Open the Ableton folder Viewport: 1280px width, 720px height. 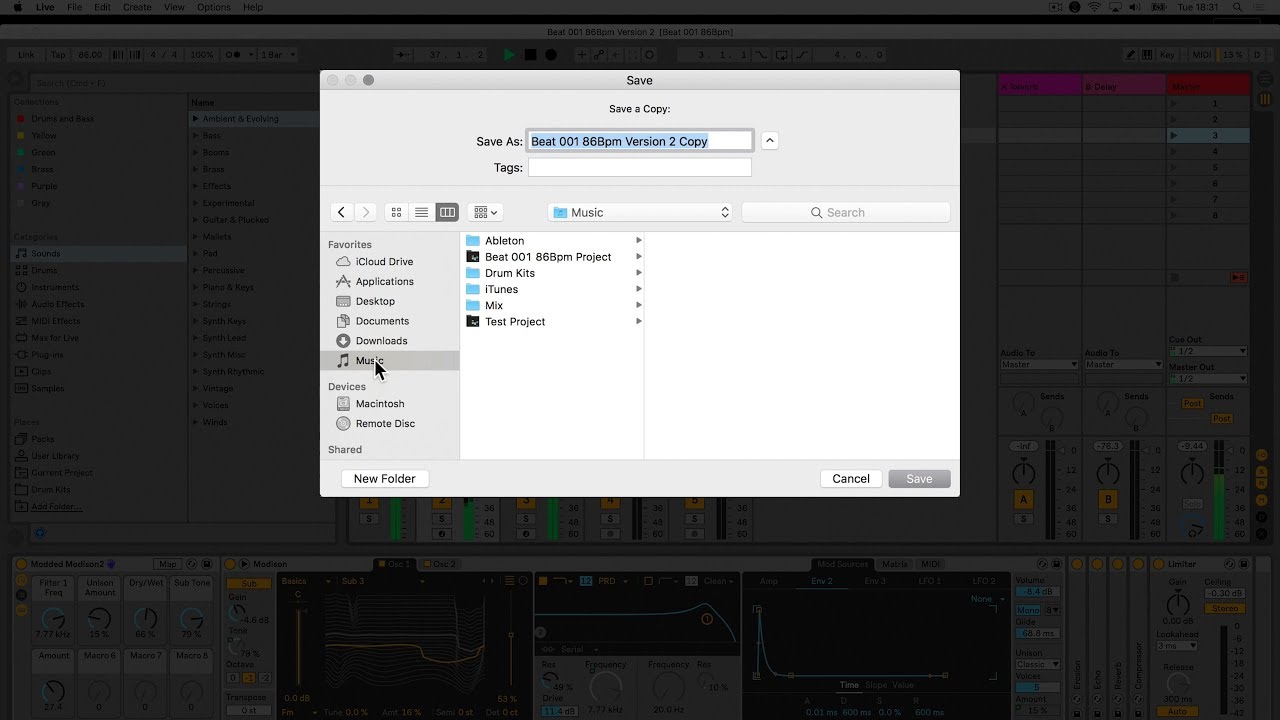553,241
